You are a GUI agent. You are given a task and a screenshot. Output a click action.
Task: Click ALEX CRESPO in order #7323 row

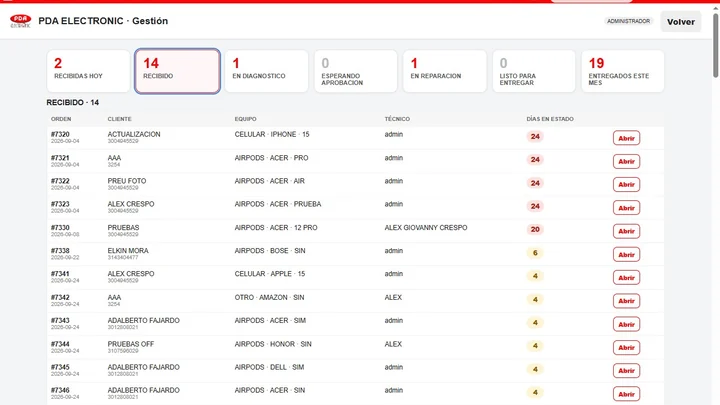(131, 204)
